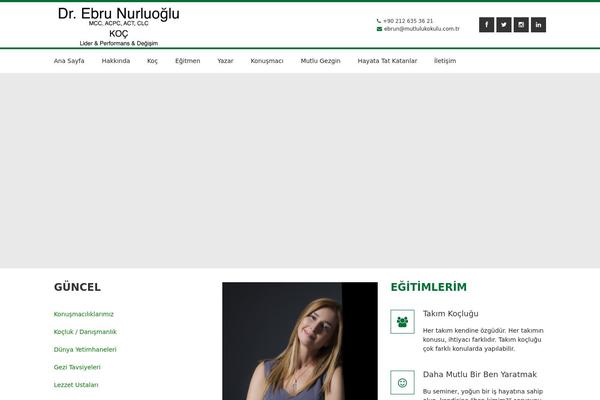Go to the İletişim menu item
This screenshot has width=600, height=400.
coord(445,61)
